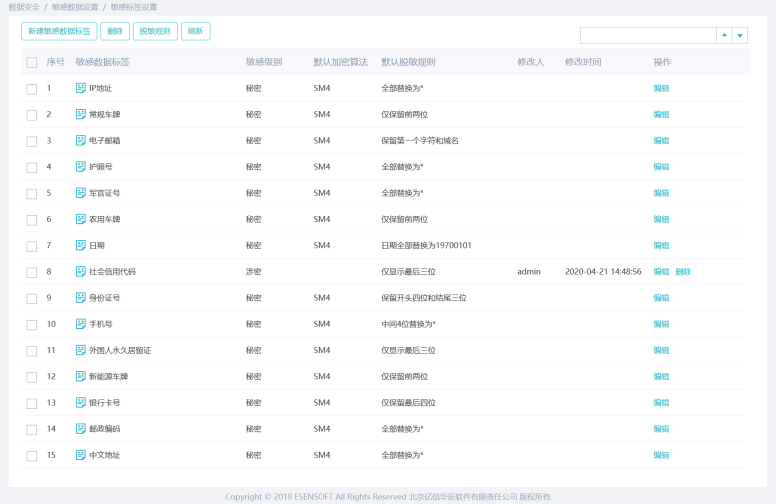This screenshot has height=504, width=776.
Task: Click the IP地址 label icon
Action: click(x=81, y=88)
